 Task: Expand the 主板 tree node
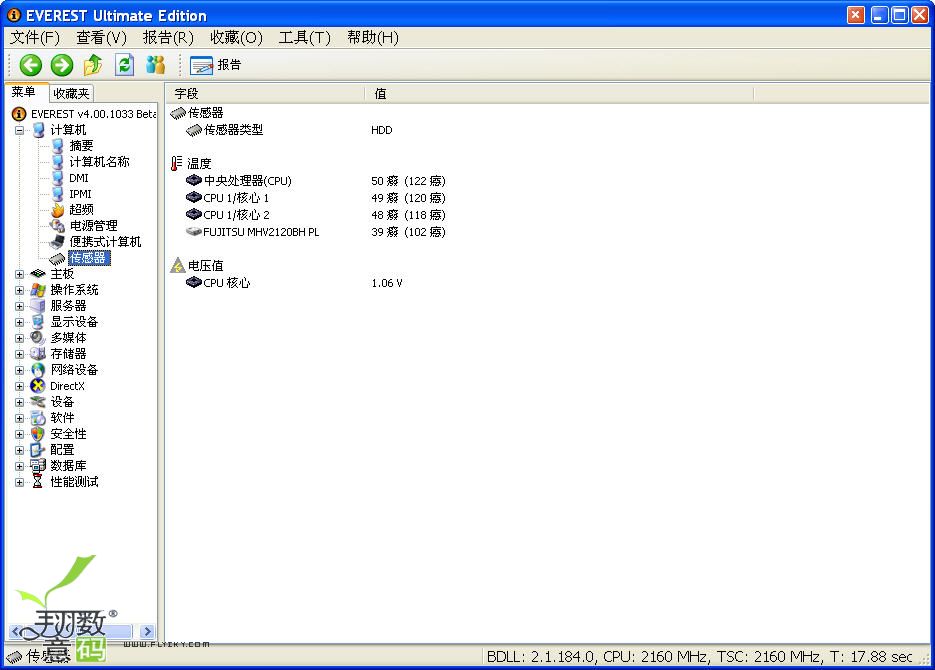click(x=20, y=274)
